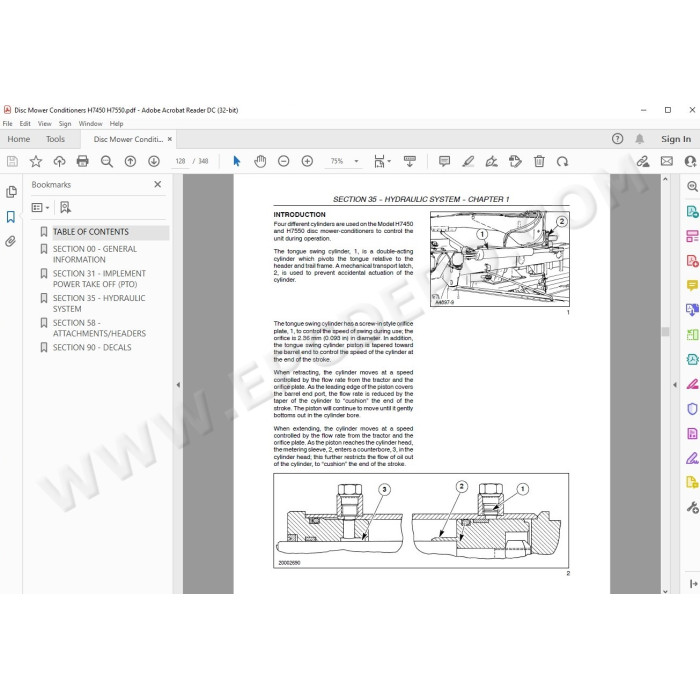
Task: Open the View menu
Action: [45, 124]
